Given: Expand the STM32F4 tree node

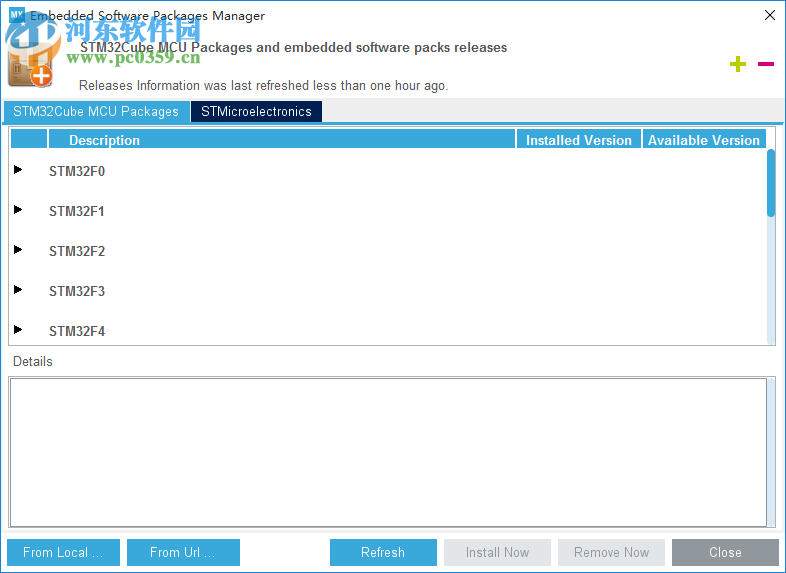Looking at the screenshot, I should [x=18, y=330].
